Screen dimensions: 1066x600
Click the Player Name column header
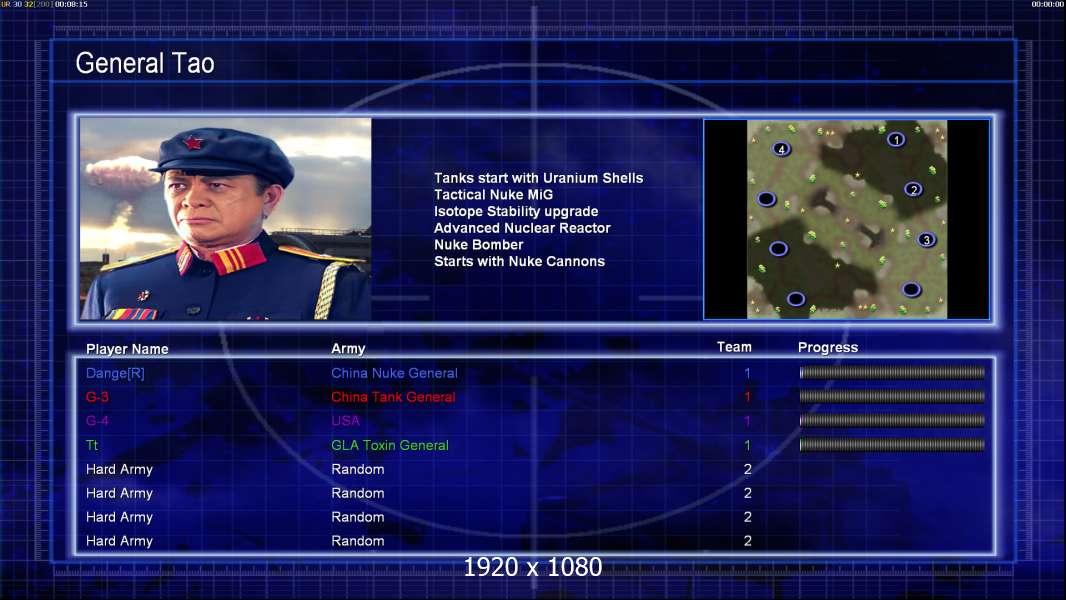click(x=127, y=349)
